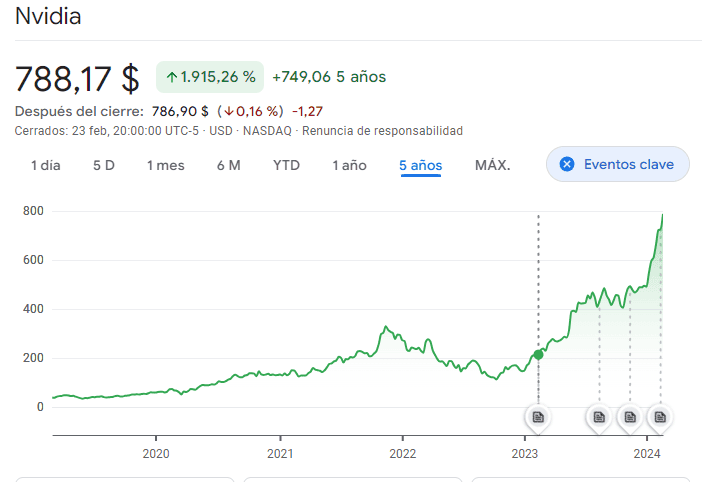Open the key event document icon at late 2023
The height and width of the screenshot is (482, 702).
point(630,416)
